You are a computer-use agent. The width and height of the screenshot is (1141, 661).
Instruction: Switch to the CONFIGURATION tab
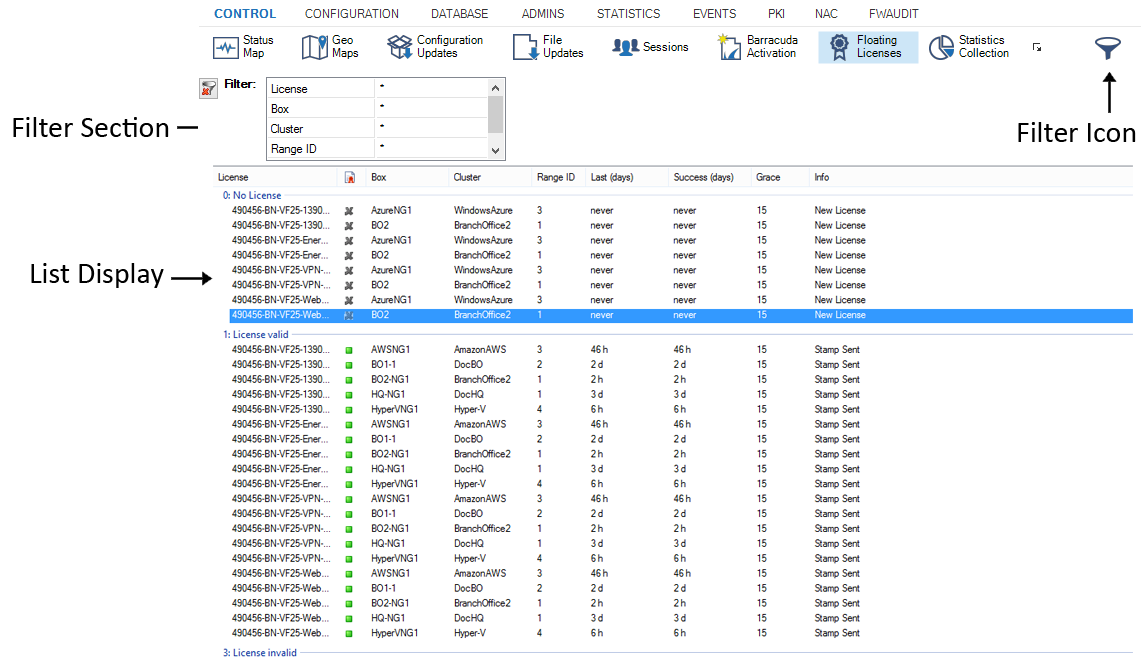point(351,14)
